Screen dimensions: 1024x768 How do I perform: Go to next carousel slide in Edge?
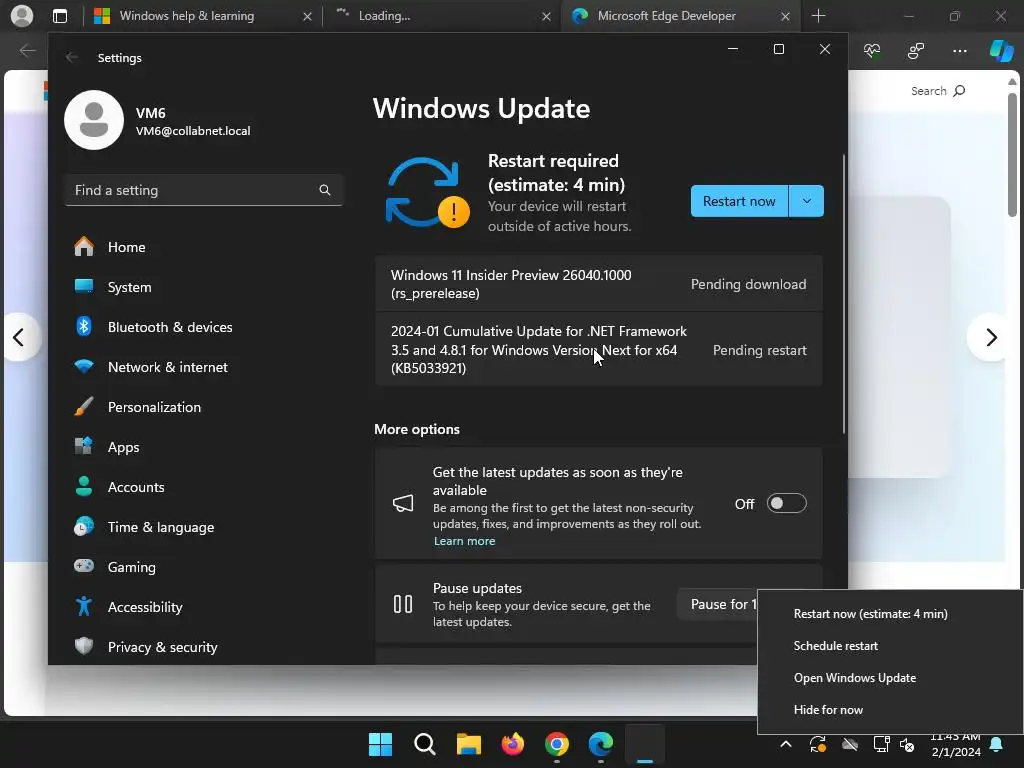(991, 337)
